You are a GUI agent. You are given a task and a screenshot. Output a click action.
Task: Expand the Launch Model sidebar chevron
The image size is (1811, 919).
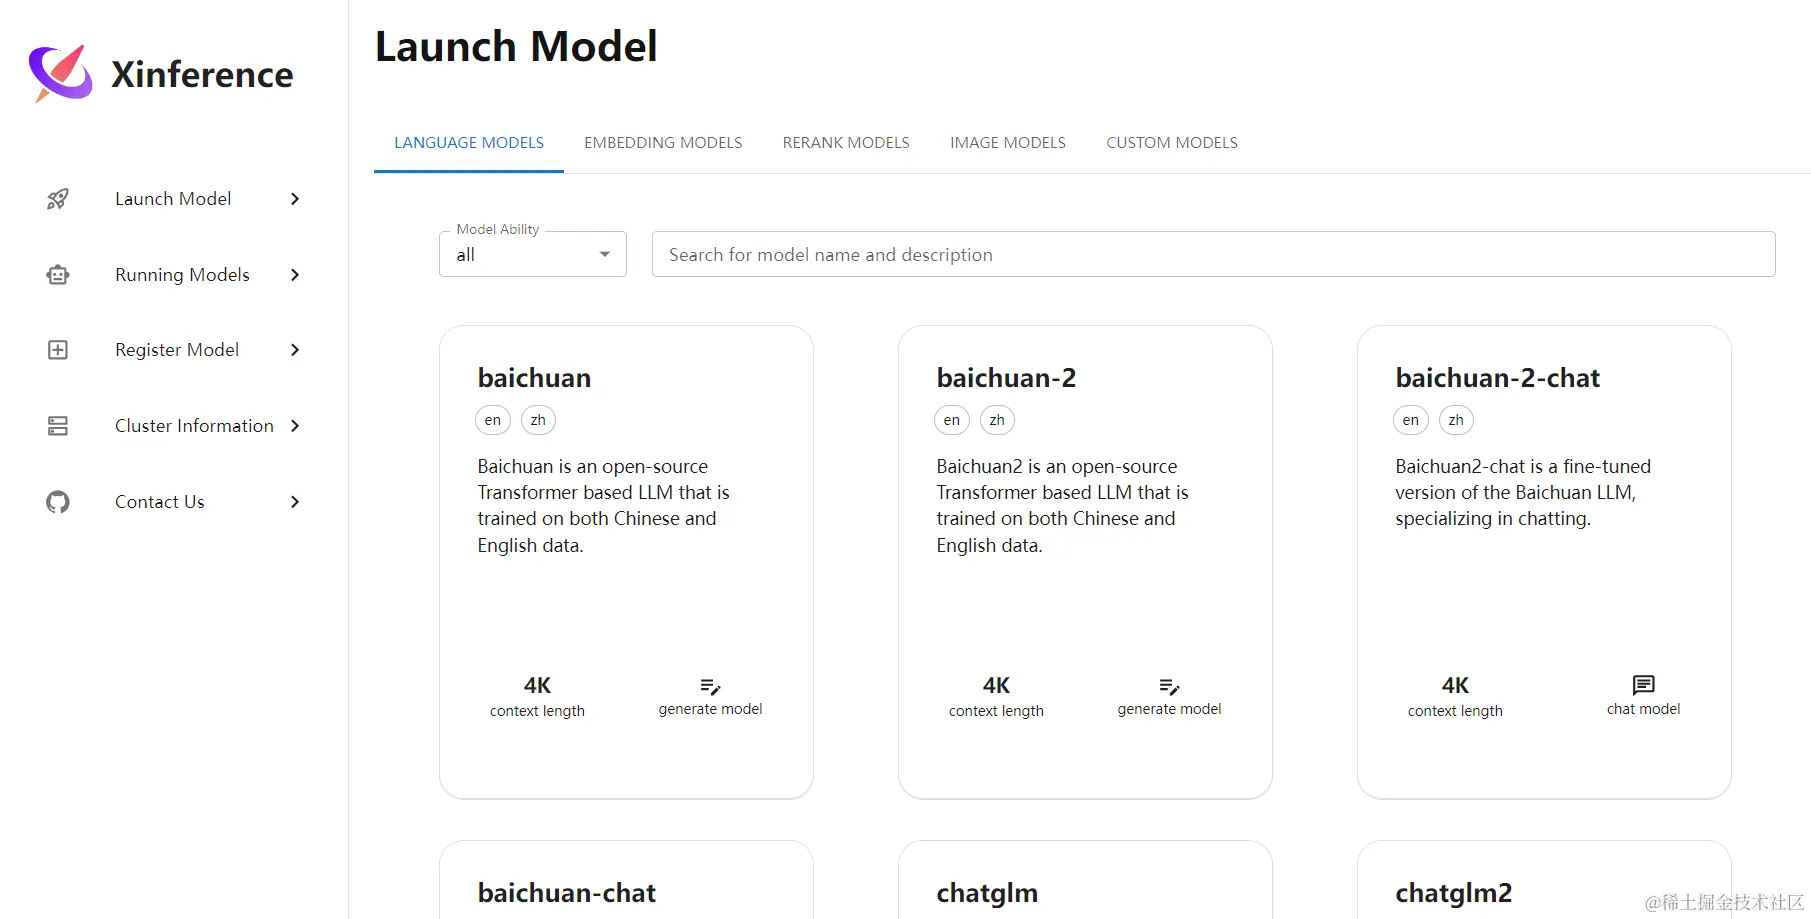coord(295,199)
